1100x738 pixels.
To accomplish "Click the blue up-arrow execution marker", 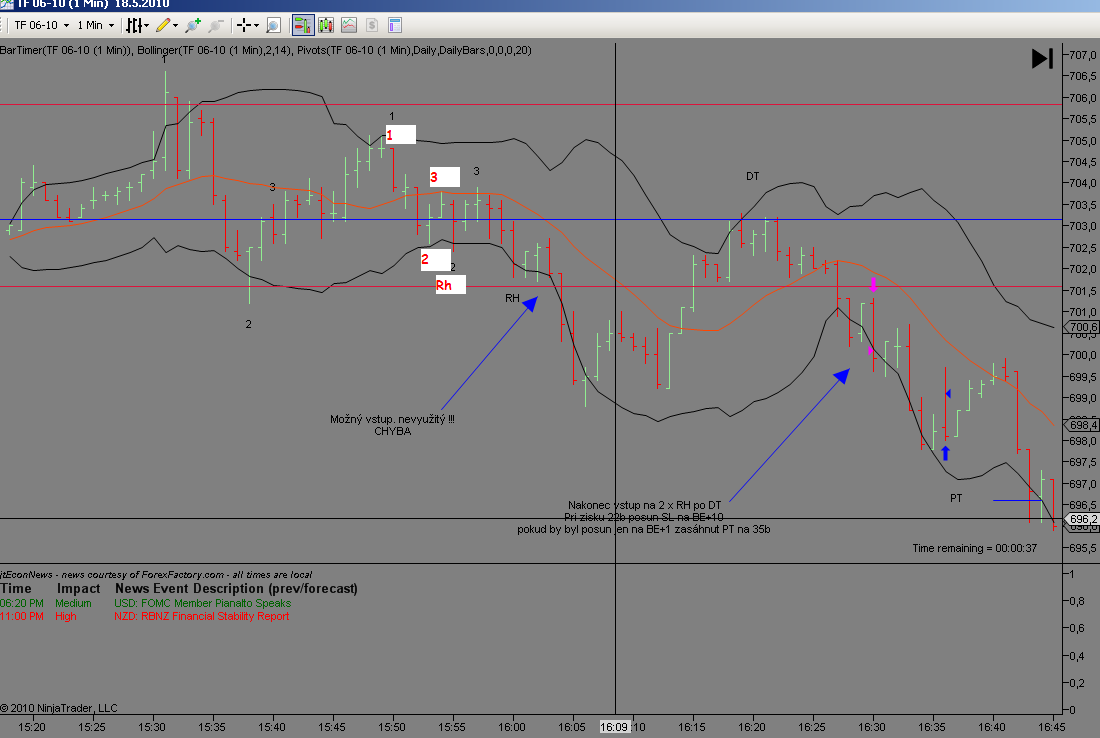I will point(945,453).
